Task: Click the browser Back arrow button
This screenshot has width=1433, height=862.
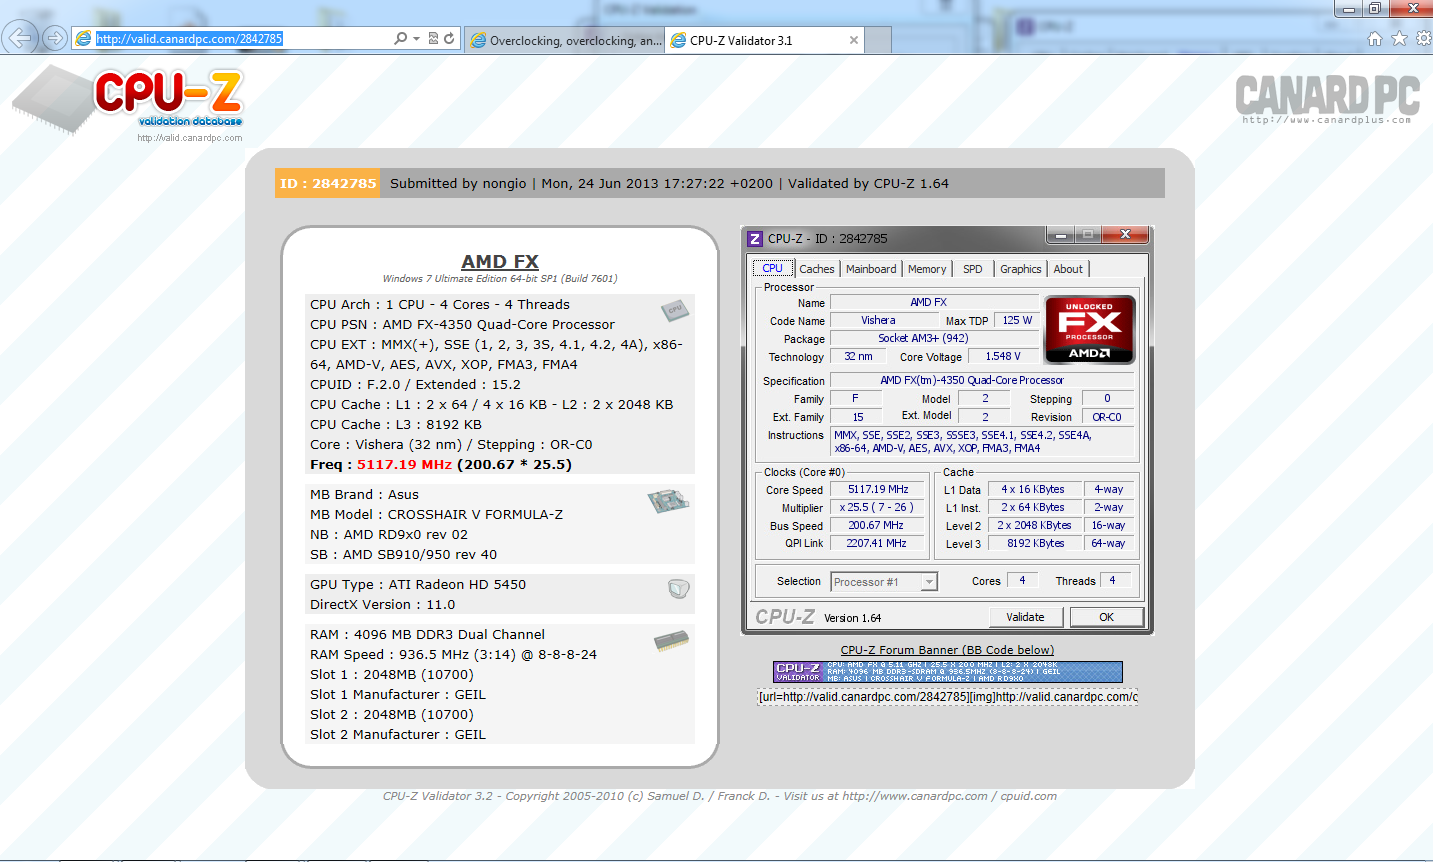Action: (x=19, y=38)
